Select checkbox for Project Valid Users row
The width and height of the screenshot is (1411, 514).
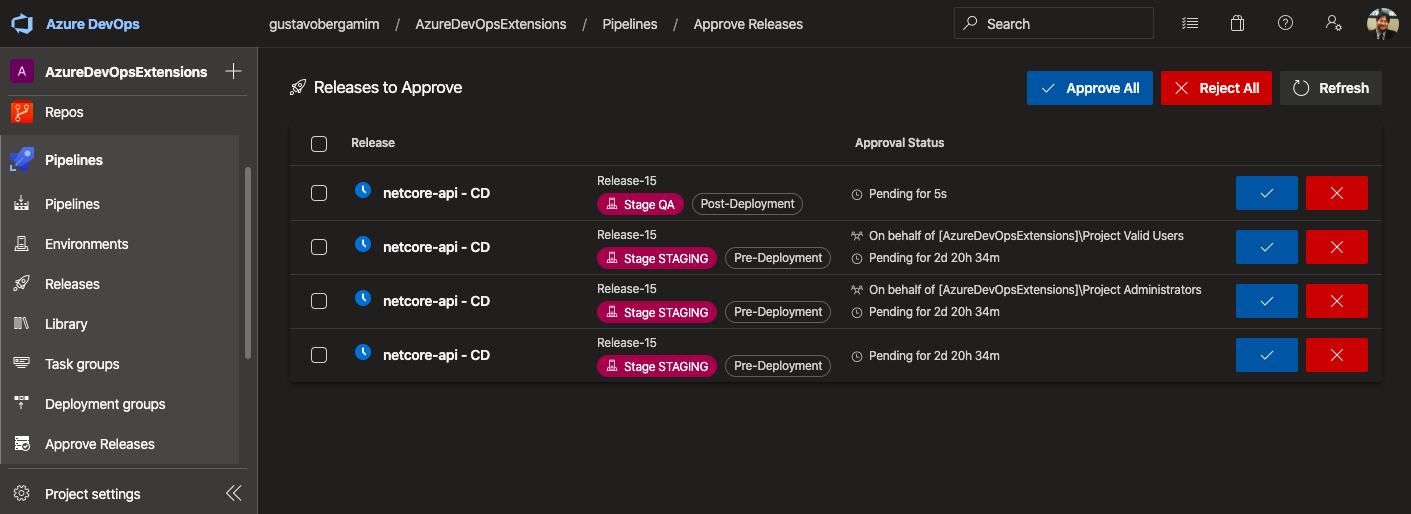click(319, 247)
